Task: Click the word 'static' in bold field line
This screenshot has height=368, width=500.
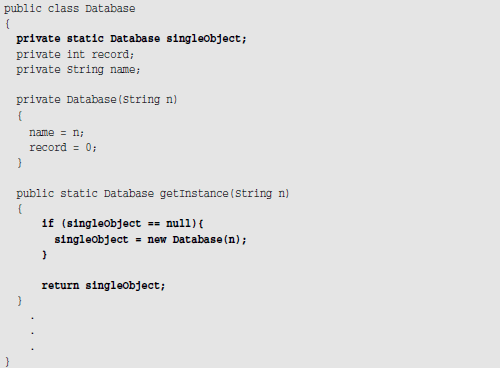Action: [85, 39]
